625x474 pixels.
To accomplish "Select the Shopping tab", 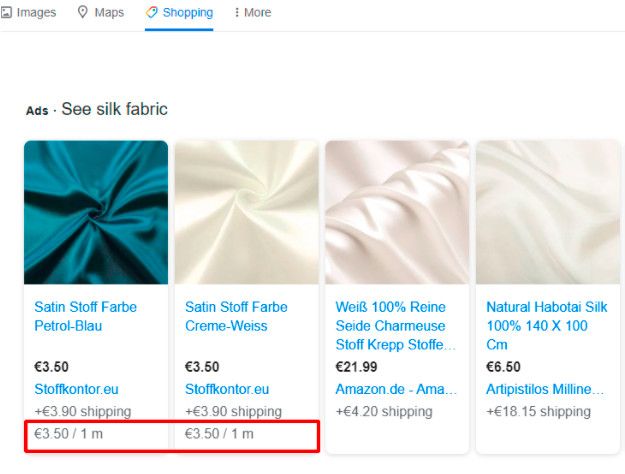I will (x=187, y=13).
